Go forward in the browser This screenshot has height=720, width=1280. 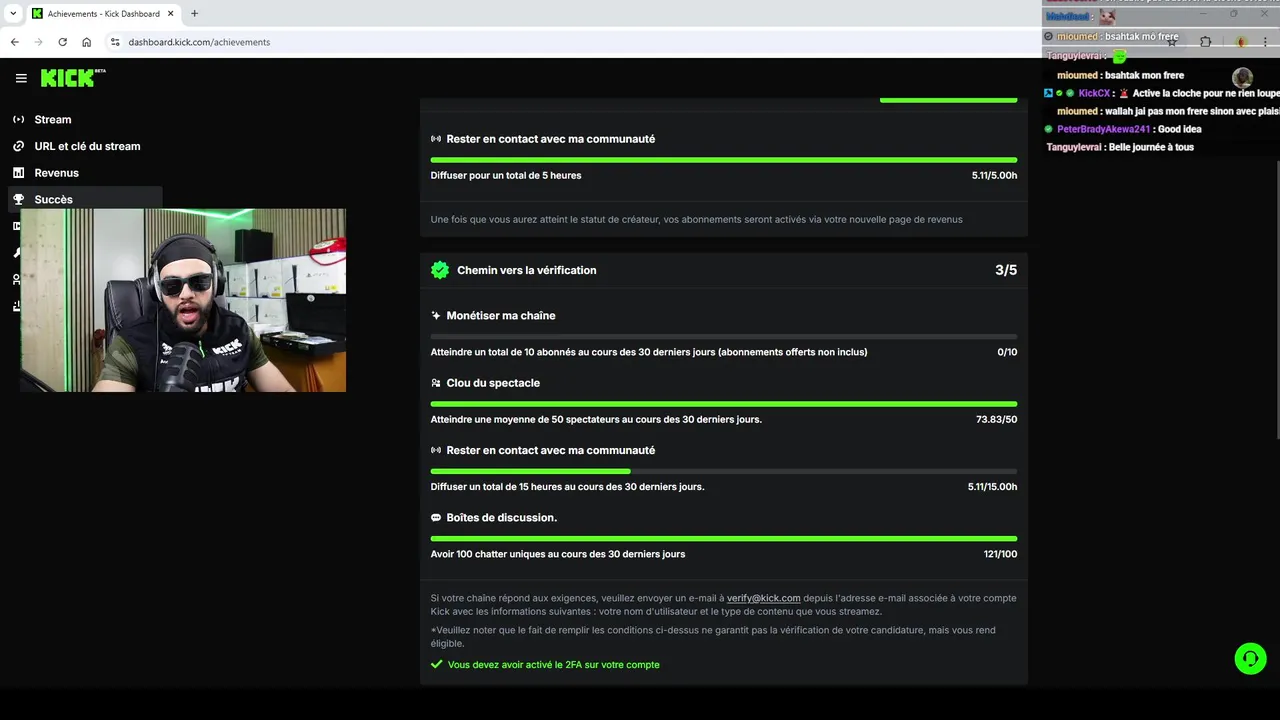point(38,42)
